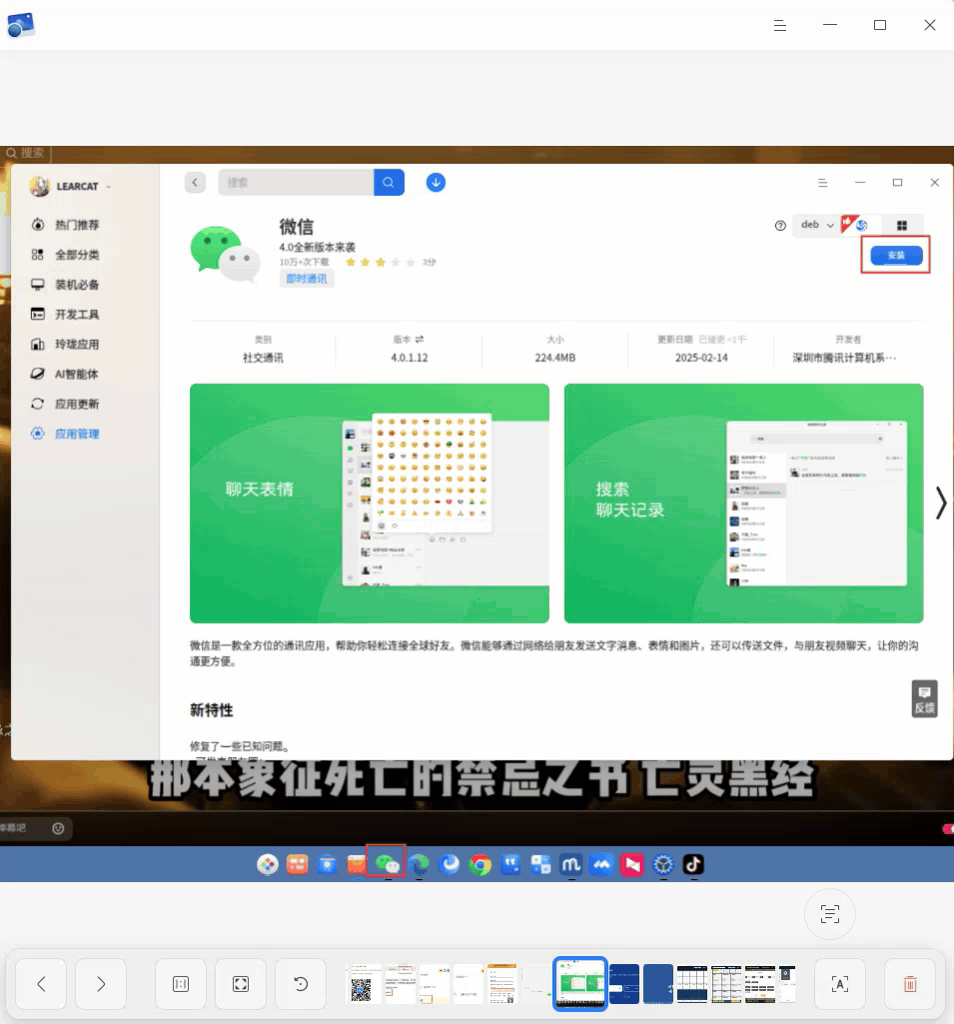Show next screenshot with the right chevron

pyautogui.click(x=940, y=503)
